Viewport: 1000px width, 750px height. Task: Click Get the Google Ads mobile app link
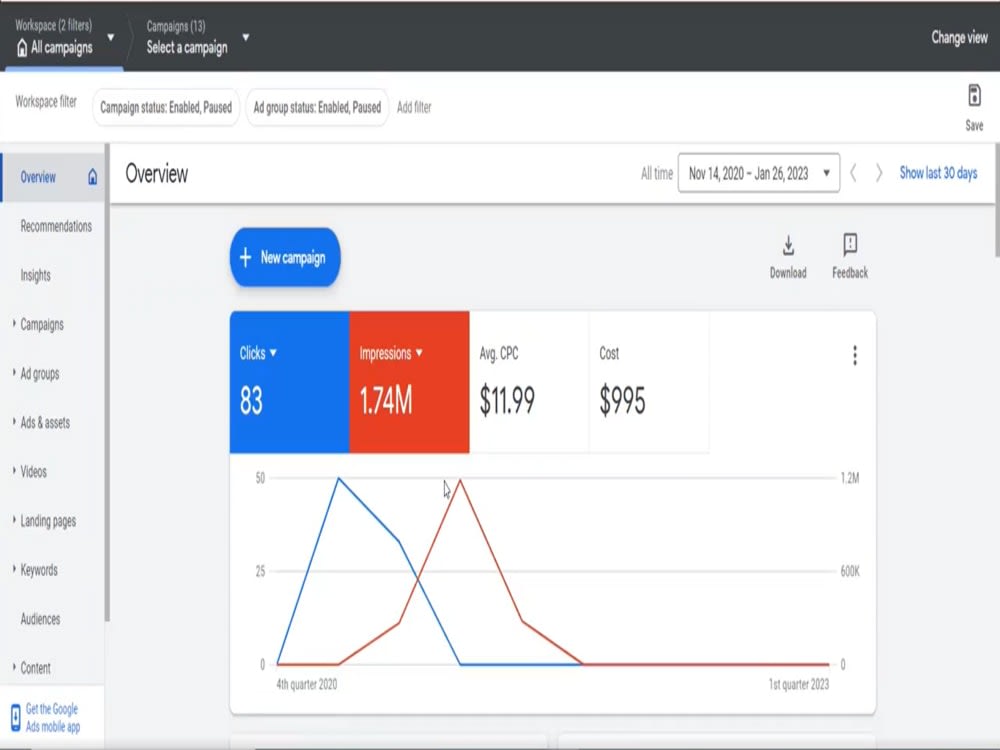click(x=52, y=717)
